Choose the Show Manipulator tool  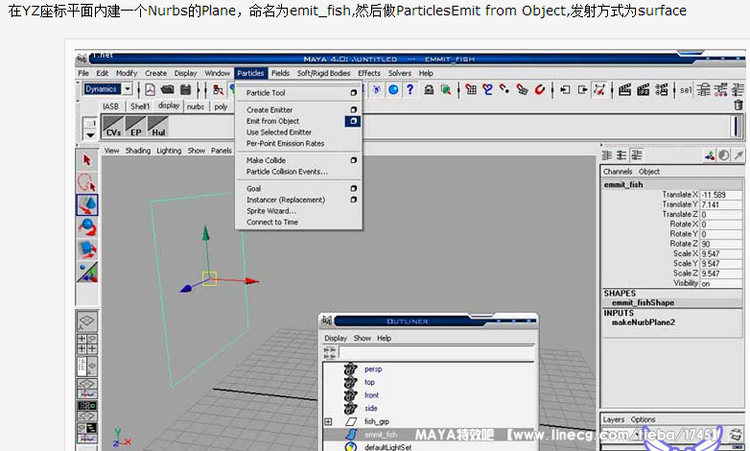pyautogui.click(x=87, y=272)
